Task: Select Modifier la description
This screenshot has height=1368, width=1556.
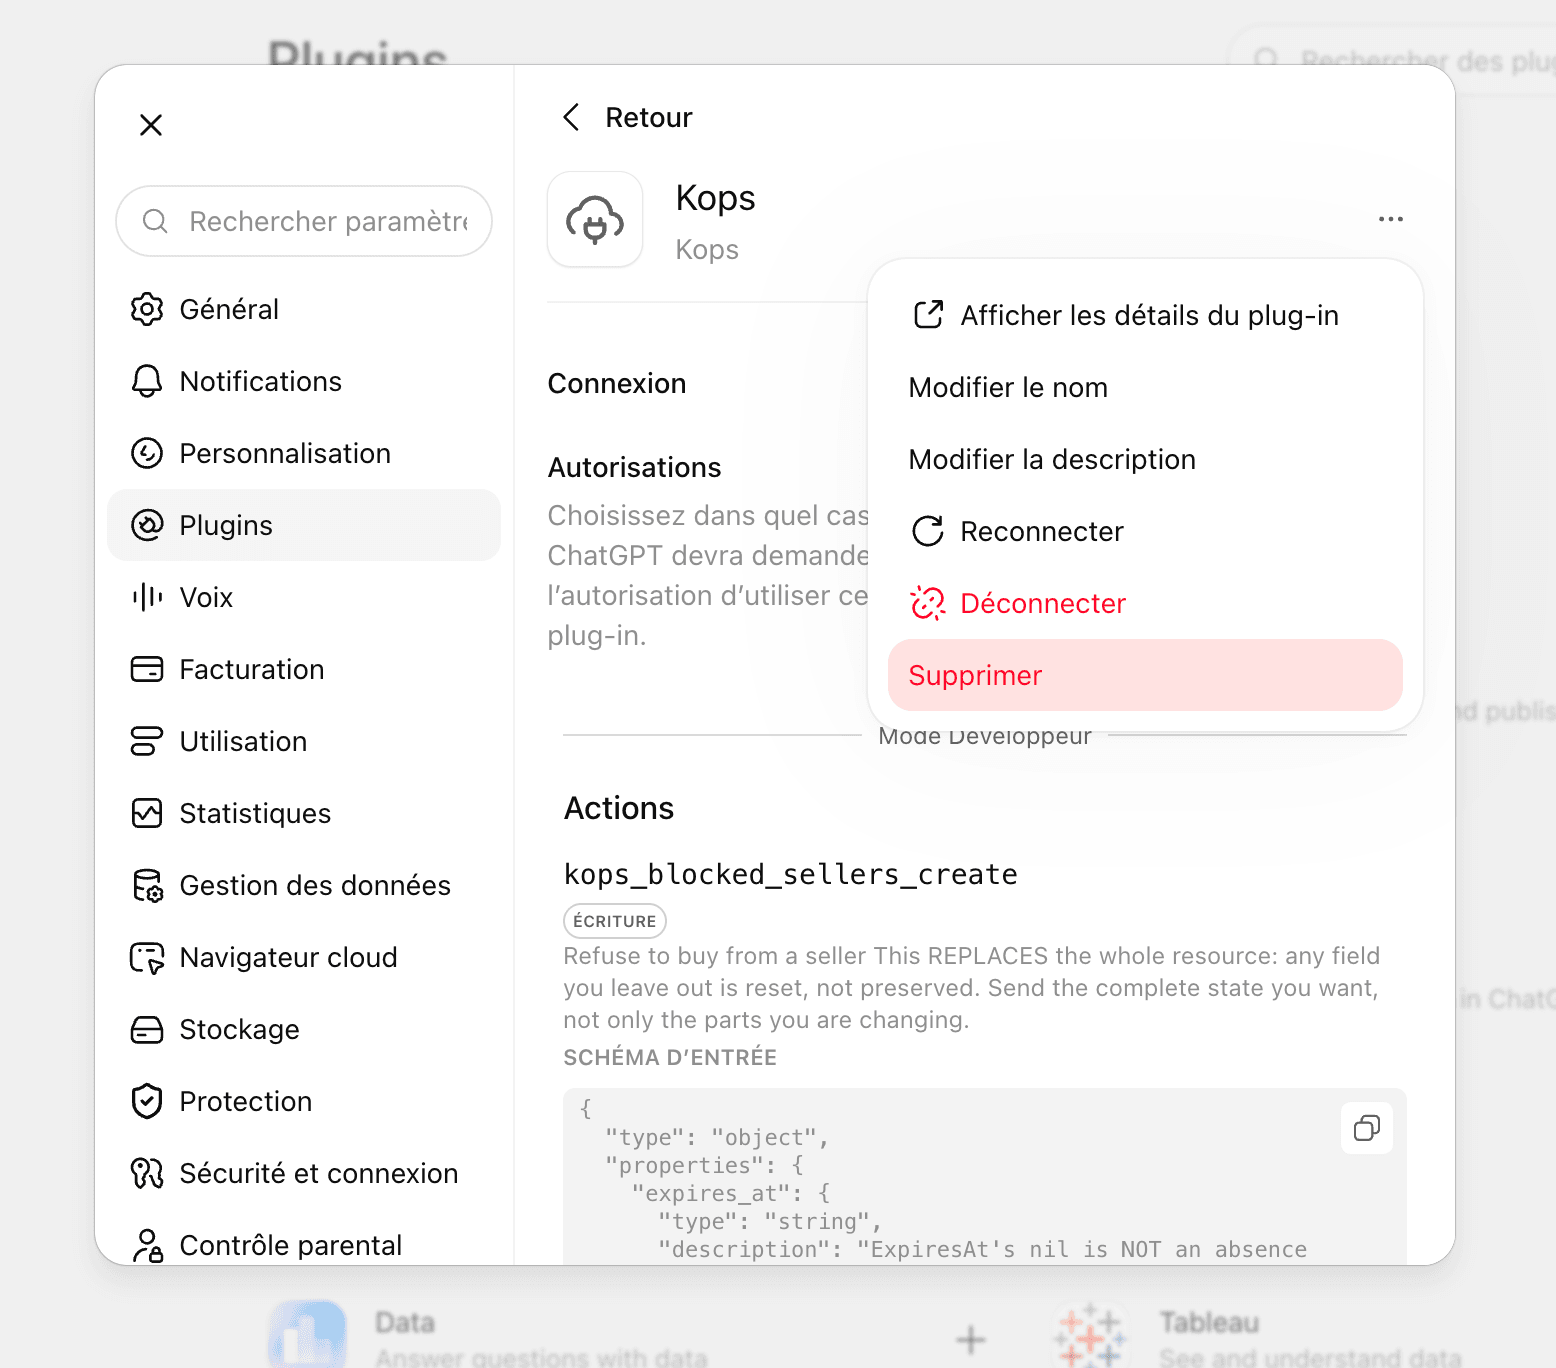Action: tap(1145, 459)
